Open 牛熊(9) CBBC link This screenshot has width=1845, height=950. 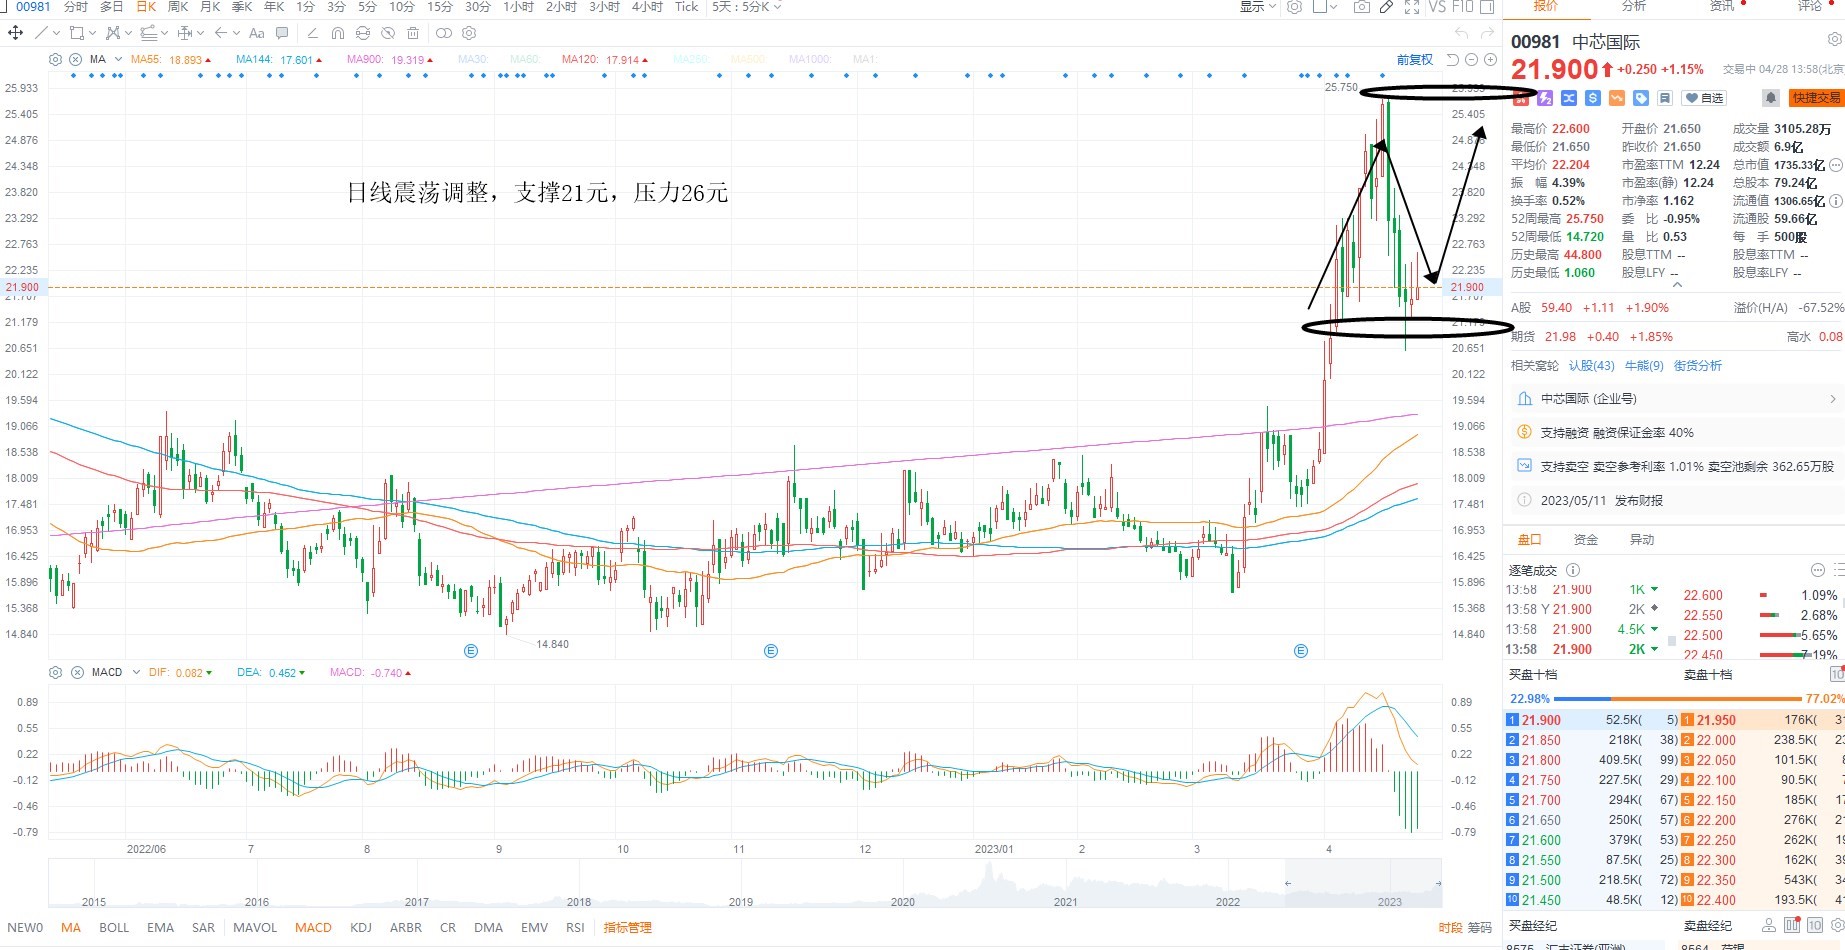pyautogui.click(x=1644, y=366)
